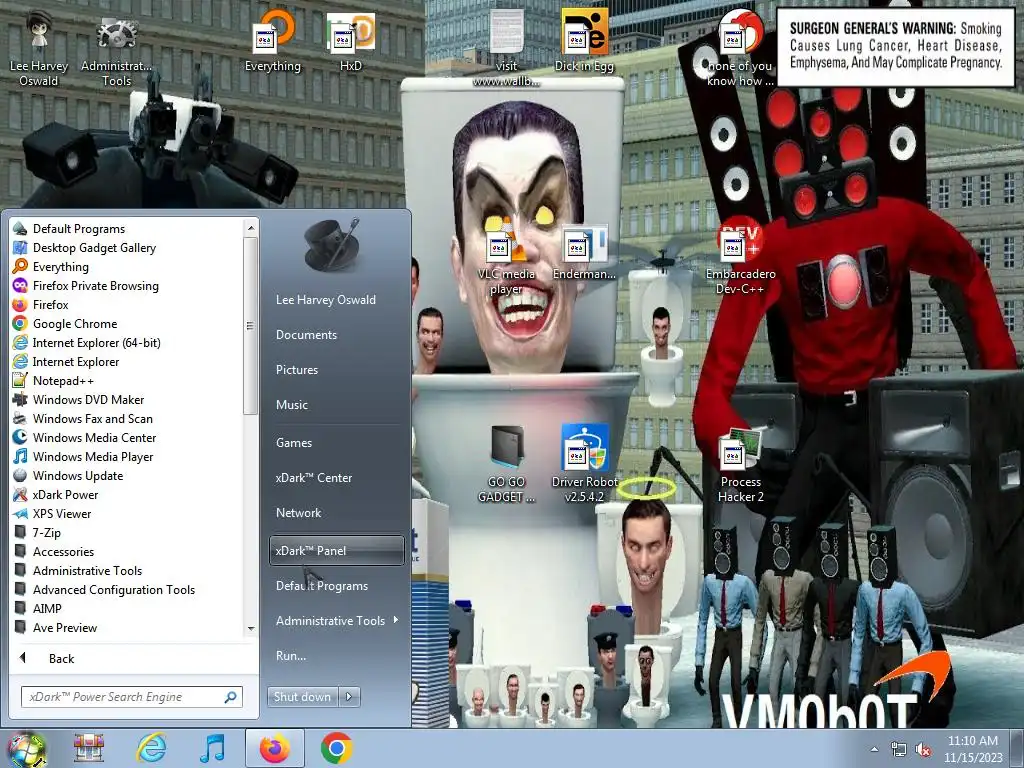Open shut down options arrow
The width and height of the screenshot is (1024, 768).
coord(349,697)
